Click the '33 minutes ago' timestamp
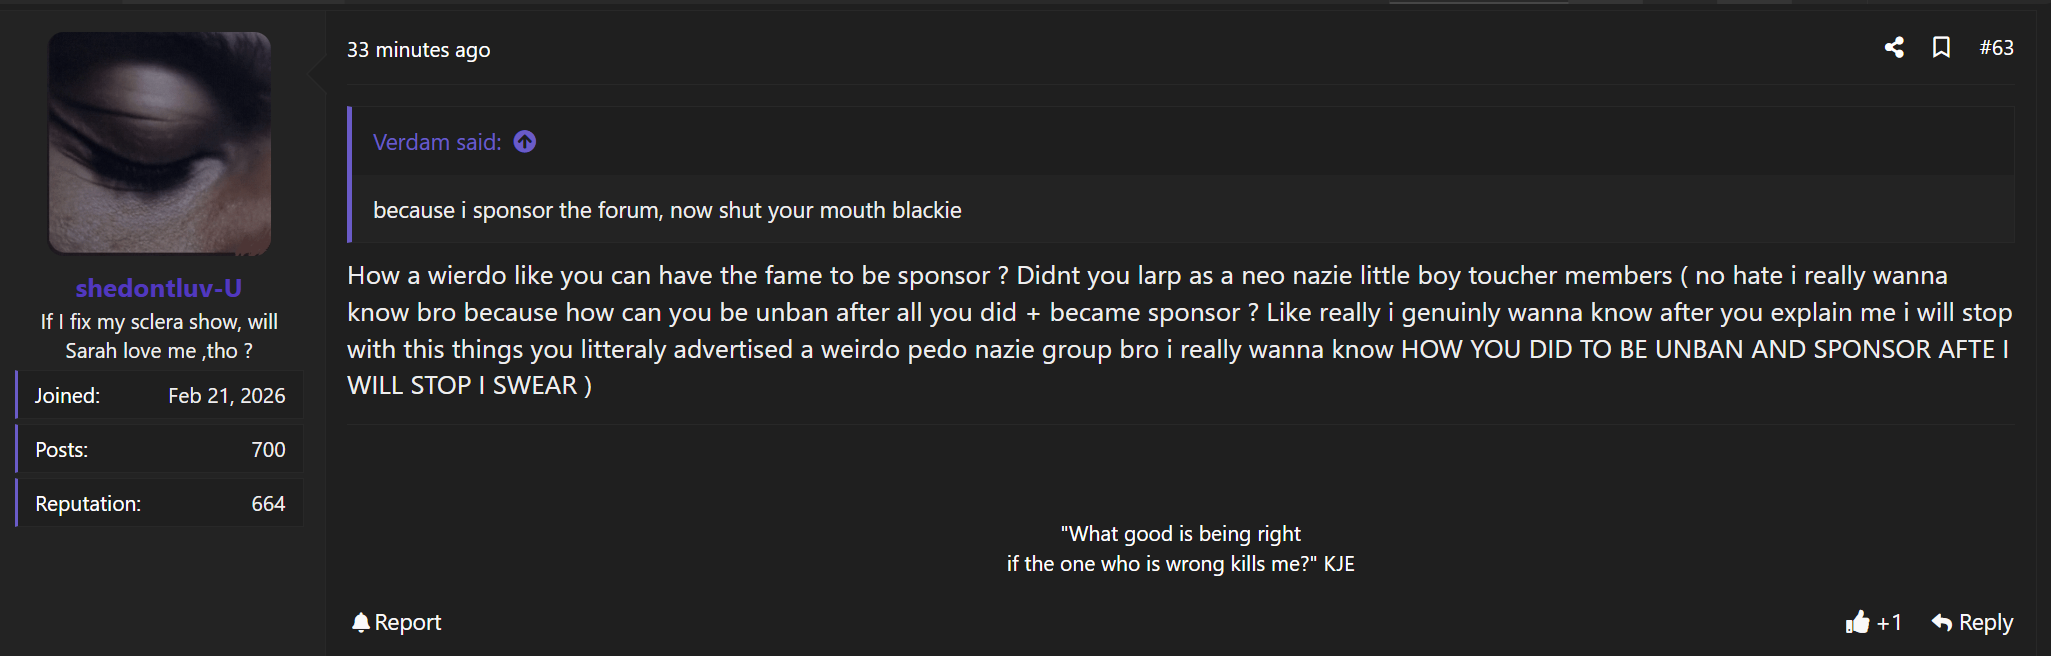The width and height of the screenshot is (2051, 656). point(418,50)
